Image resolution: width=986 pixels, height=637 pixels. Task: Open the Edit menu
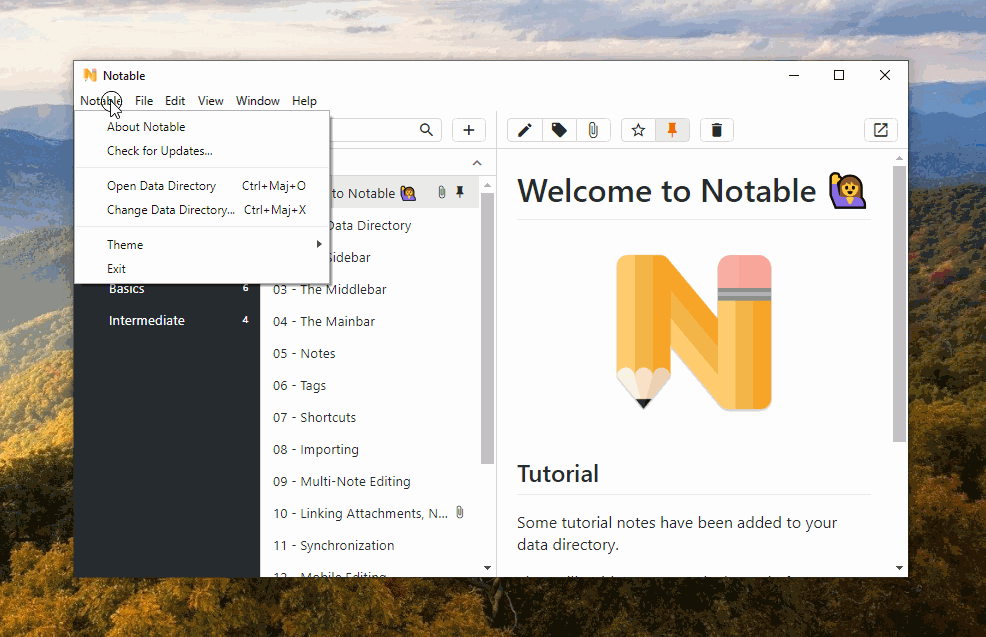175,101
